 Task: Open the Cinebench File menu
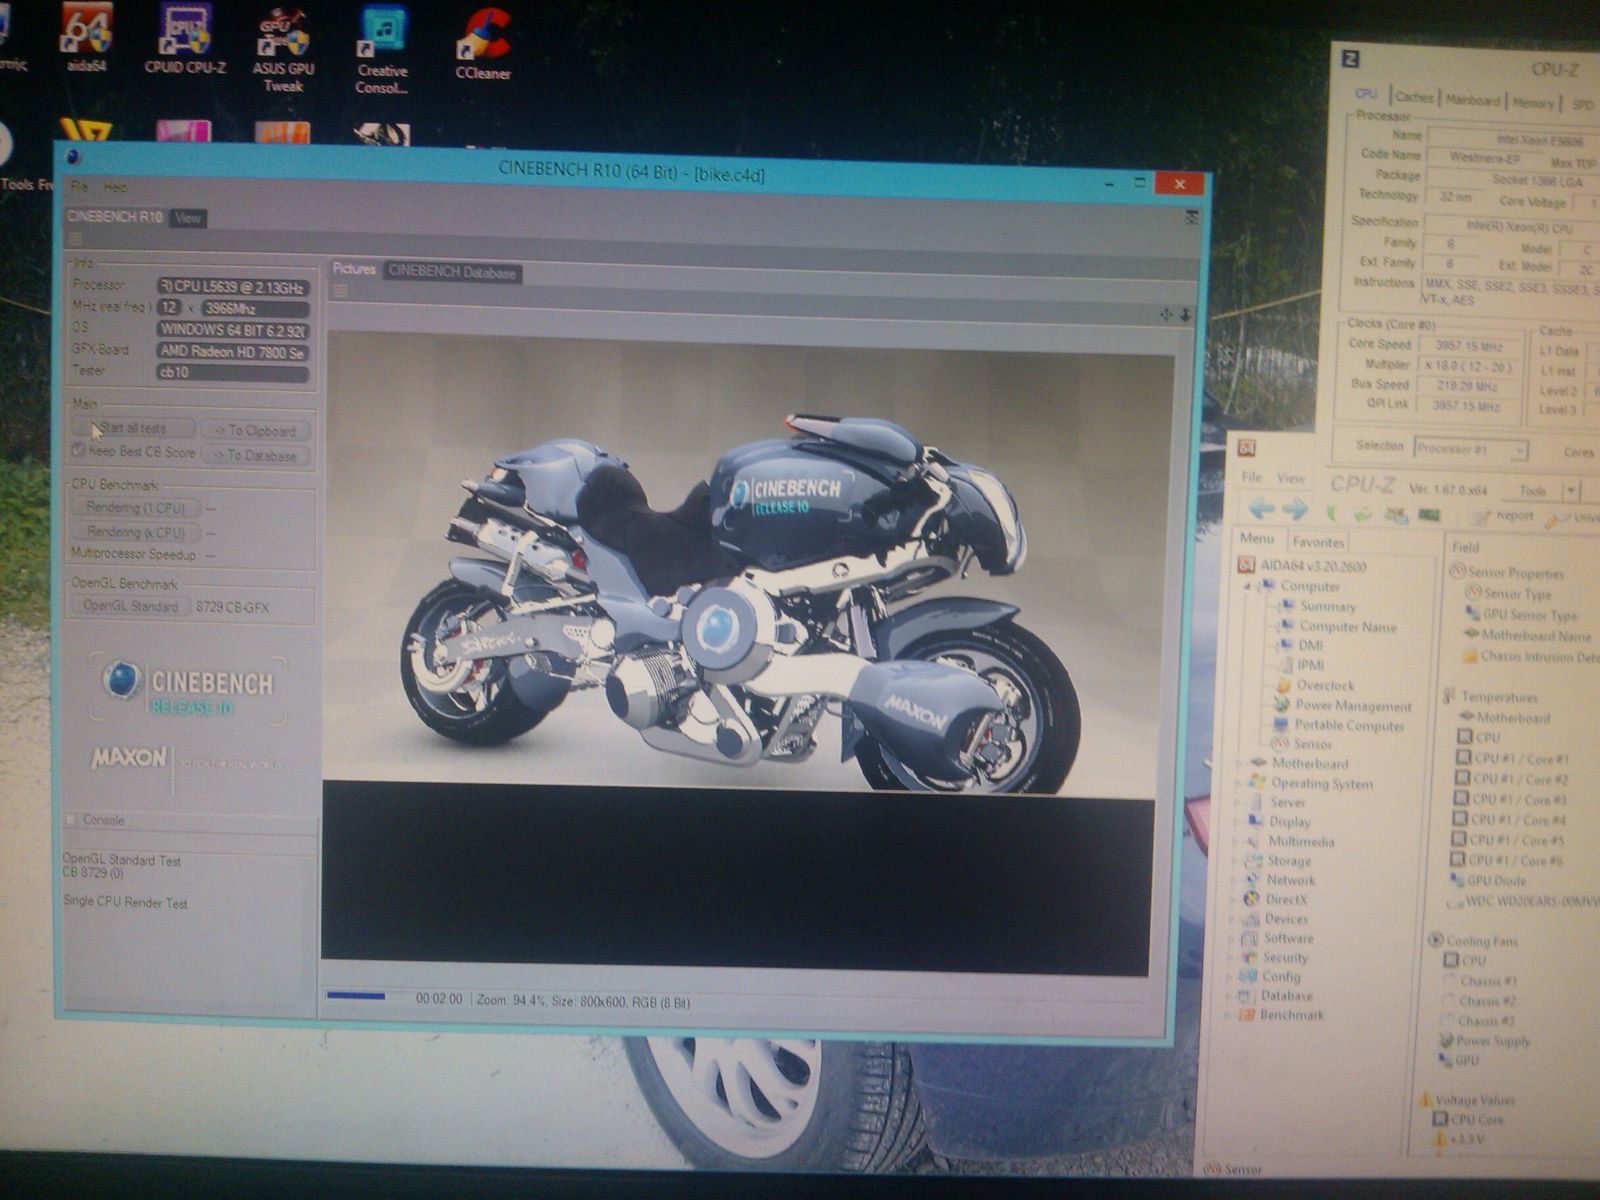(80, 187)
